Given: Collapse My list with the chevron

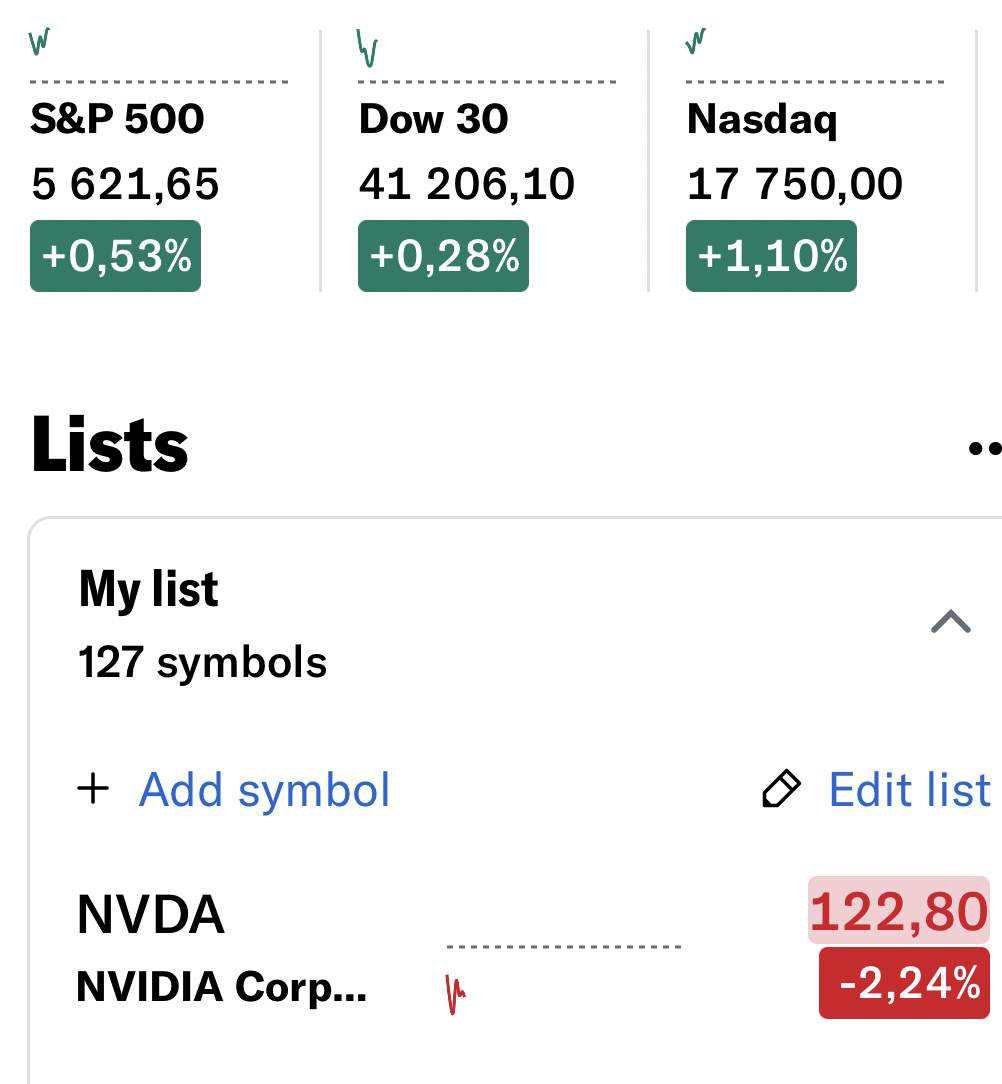Looking at the screenshot, I should coord(950,622).
